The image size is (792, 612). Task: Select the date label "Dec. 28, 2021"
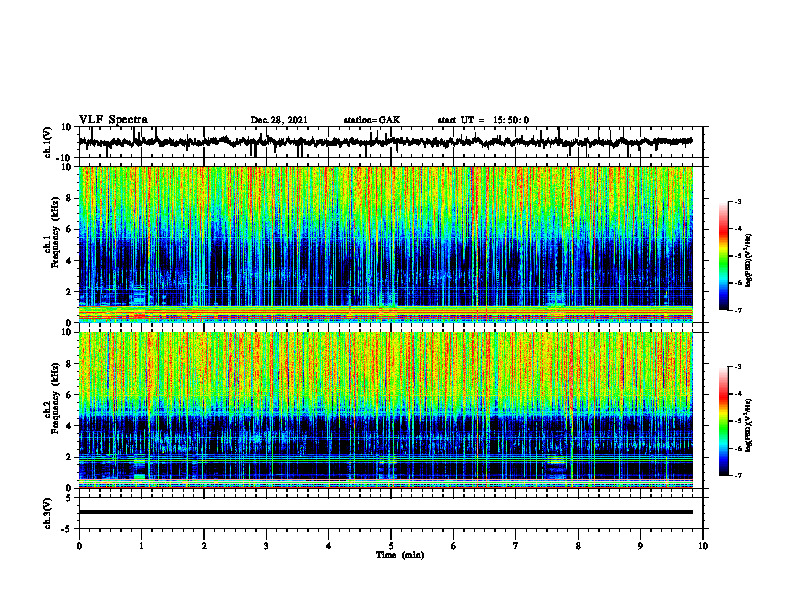[x=279, y=120]
